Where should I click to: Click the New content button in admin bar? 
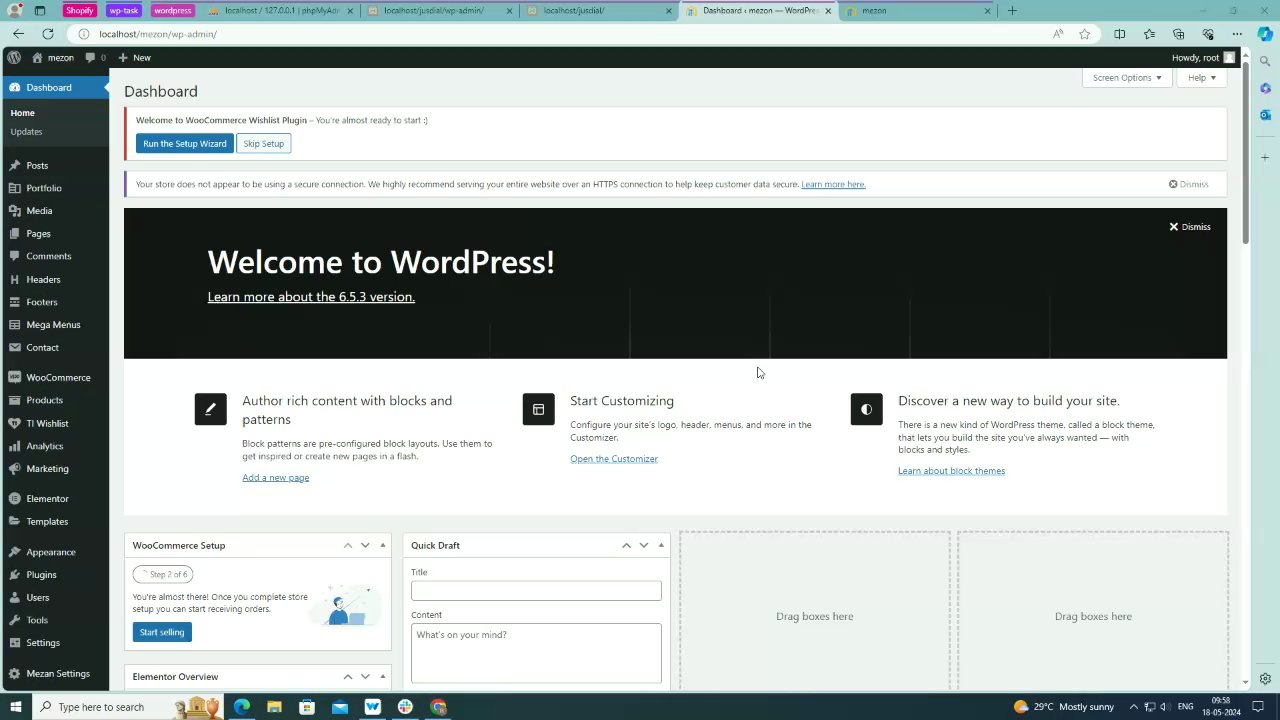(134, 58)
